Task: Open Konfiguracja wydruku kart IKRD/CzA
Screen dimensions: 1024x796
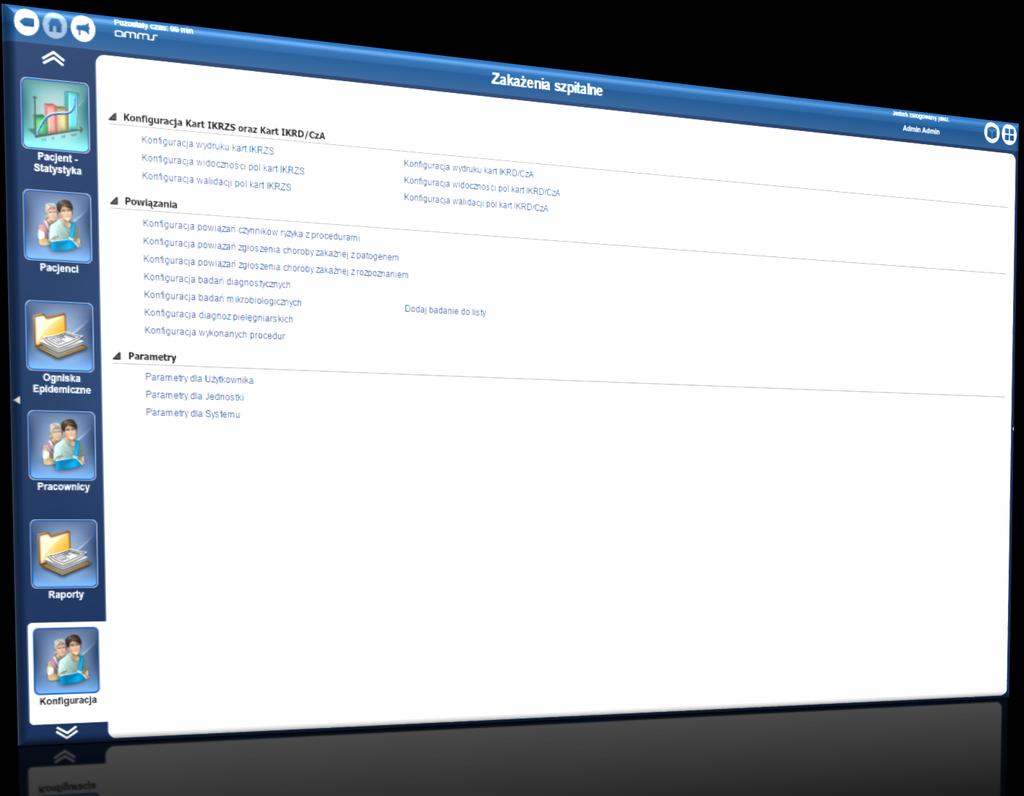Action: (x=468, y=168)
